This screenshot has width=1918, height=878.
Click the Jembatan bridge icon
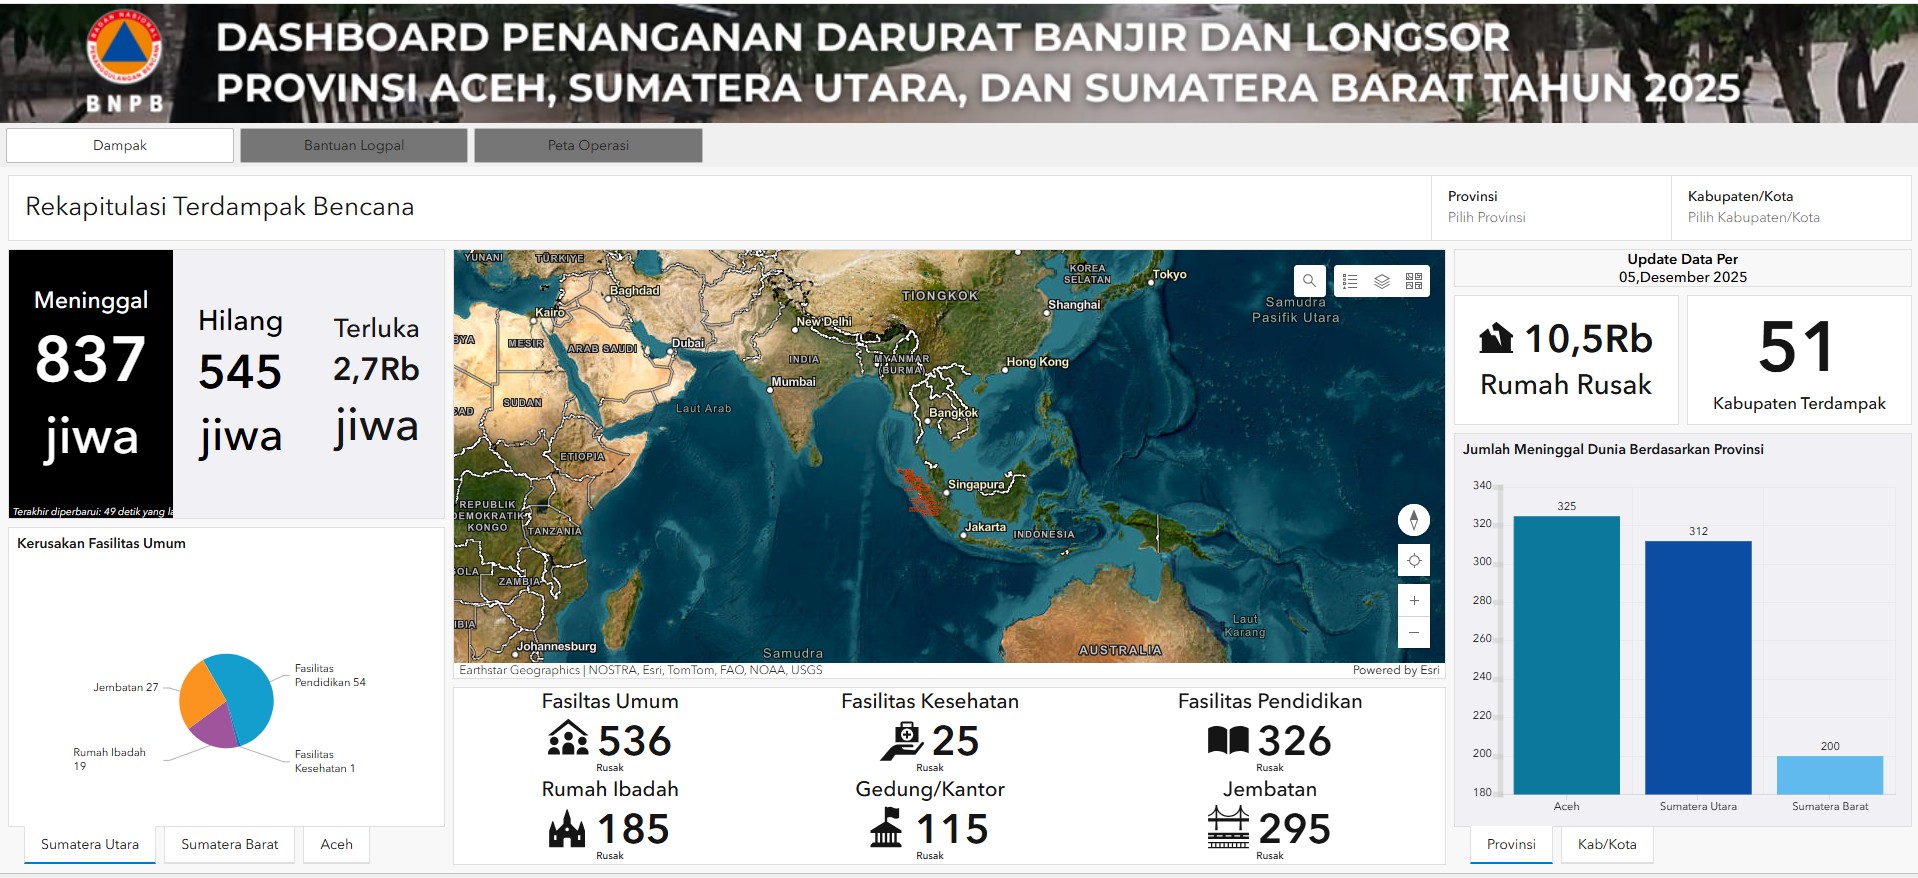1228,828
